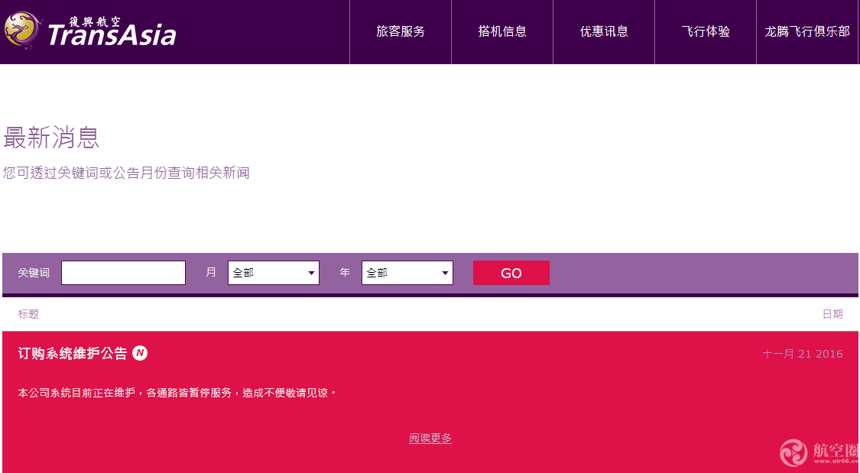The image size is (860, 473).
Task: Open the 旅客服务 menu
Action: [400, 32]
